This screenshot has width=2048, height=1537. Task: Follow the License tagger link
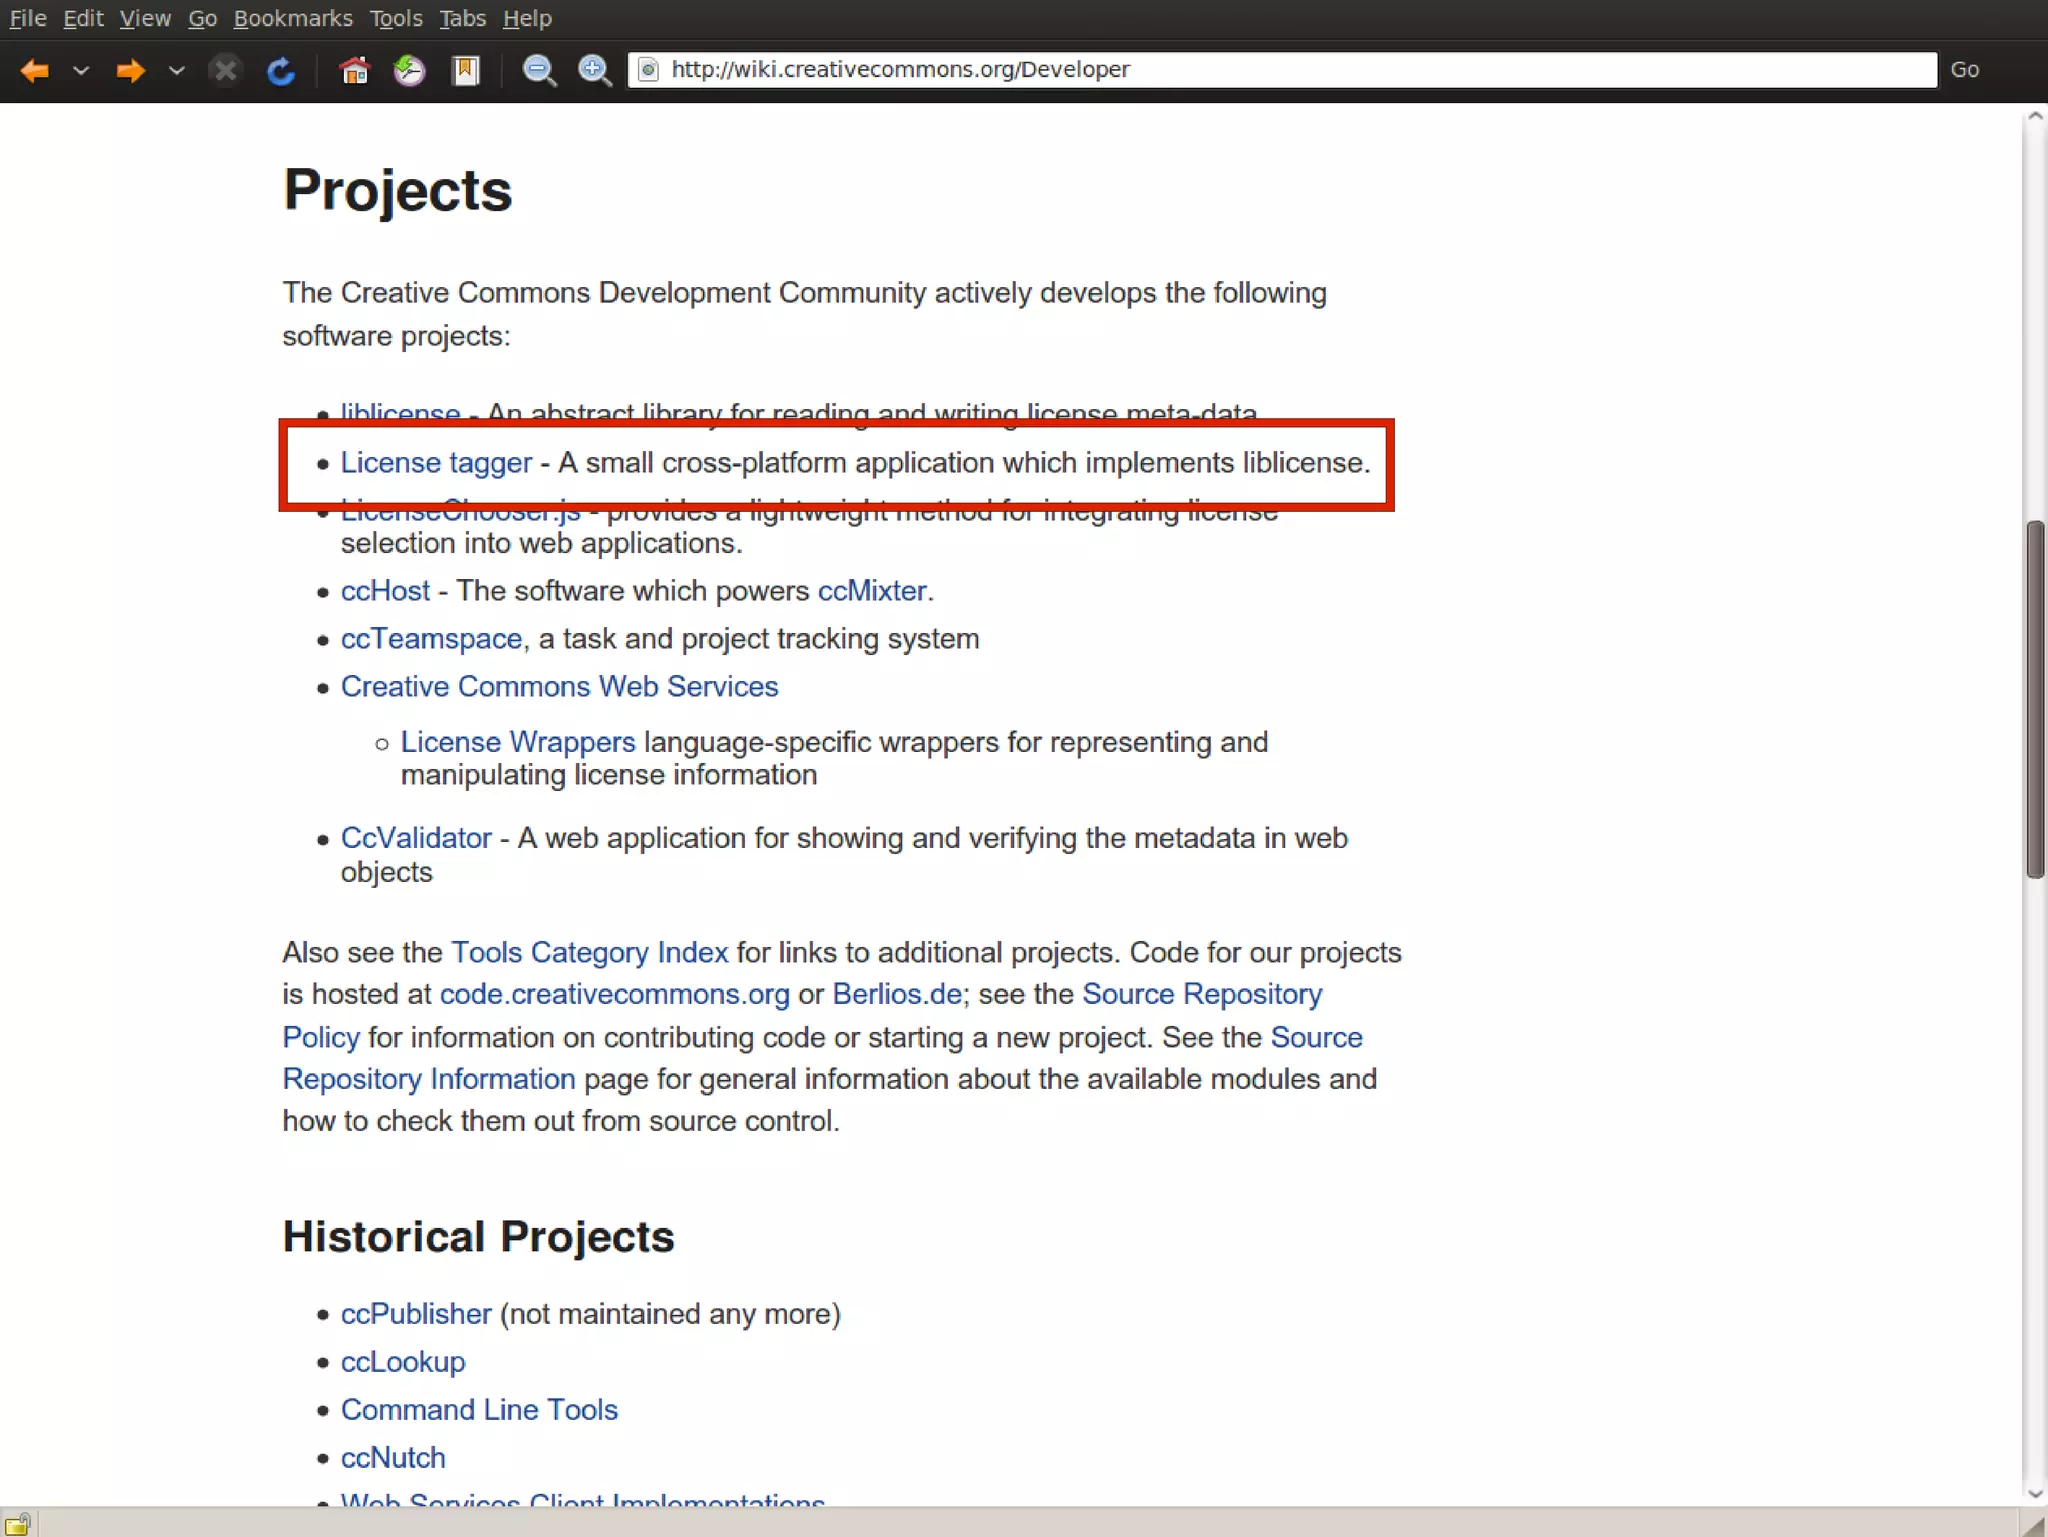point(436,463)
